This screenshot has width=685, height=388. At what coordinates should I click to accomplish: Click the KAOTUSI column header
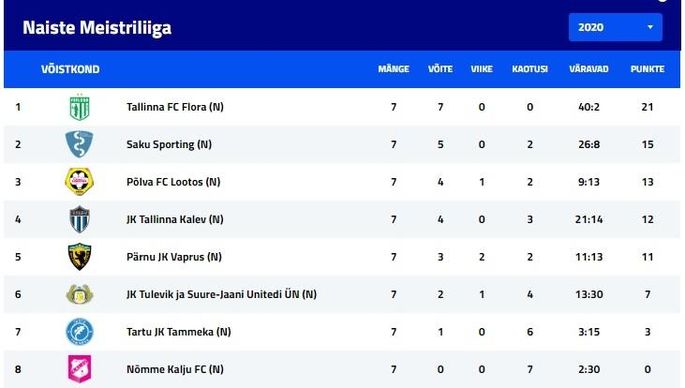point(529,69)
